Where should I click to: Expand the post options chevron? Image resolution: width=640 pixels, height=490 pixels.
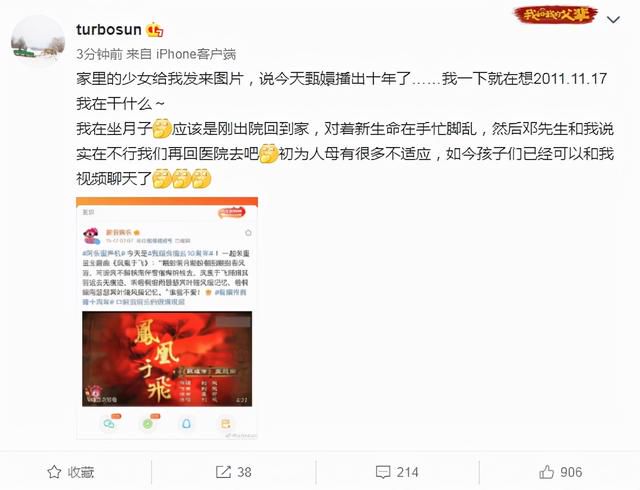point(613,19)
